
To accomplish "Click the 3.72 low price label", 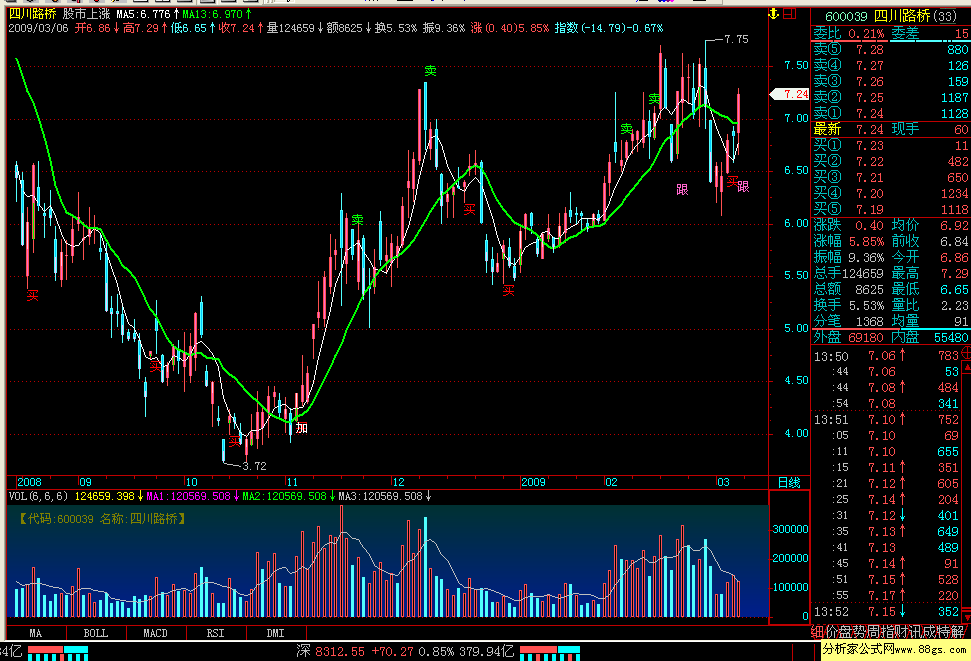I will (x=255, y=466).
